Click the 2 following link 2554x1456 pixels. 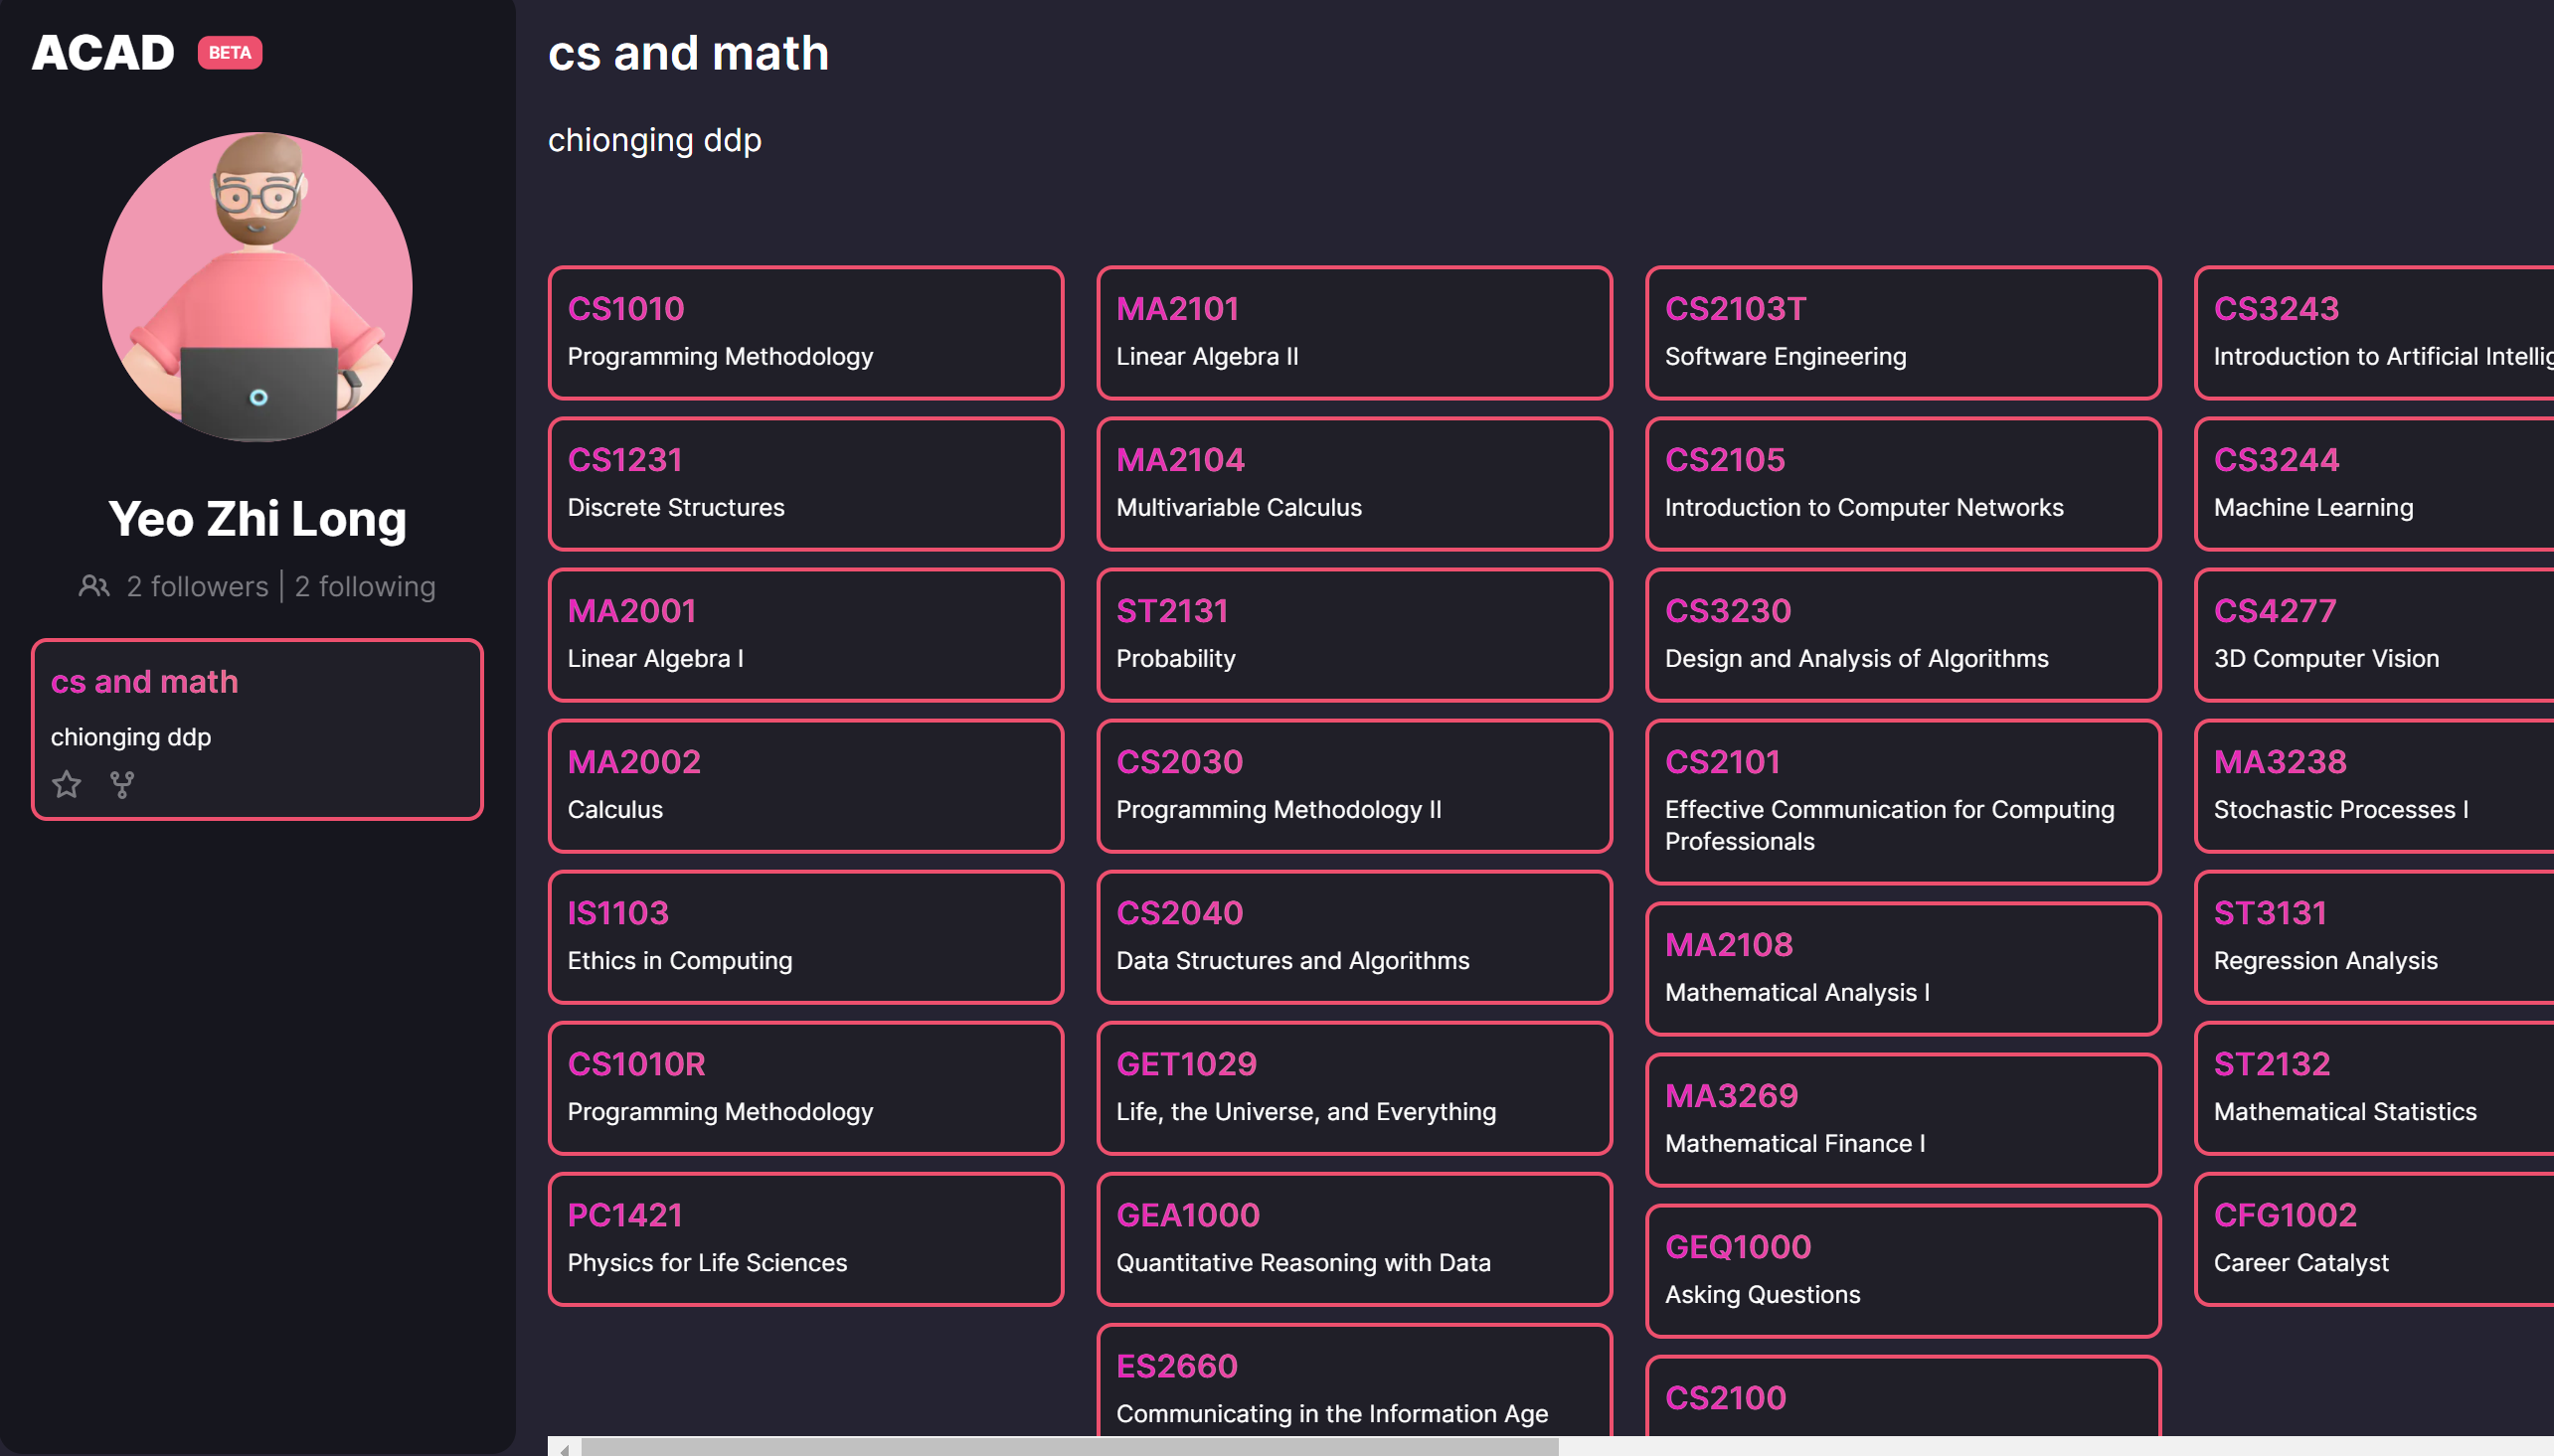tap(365, 586)
